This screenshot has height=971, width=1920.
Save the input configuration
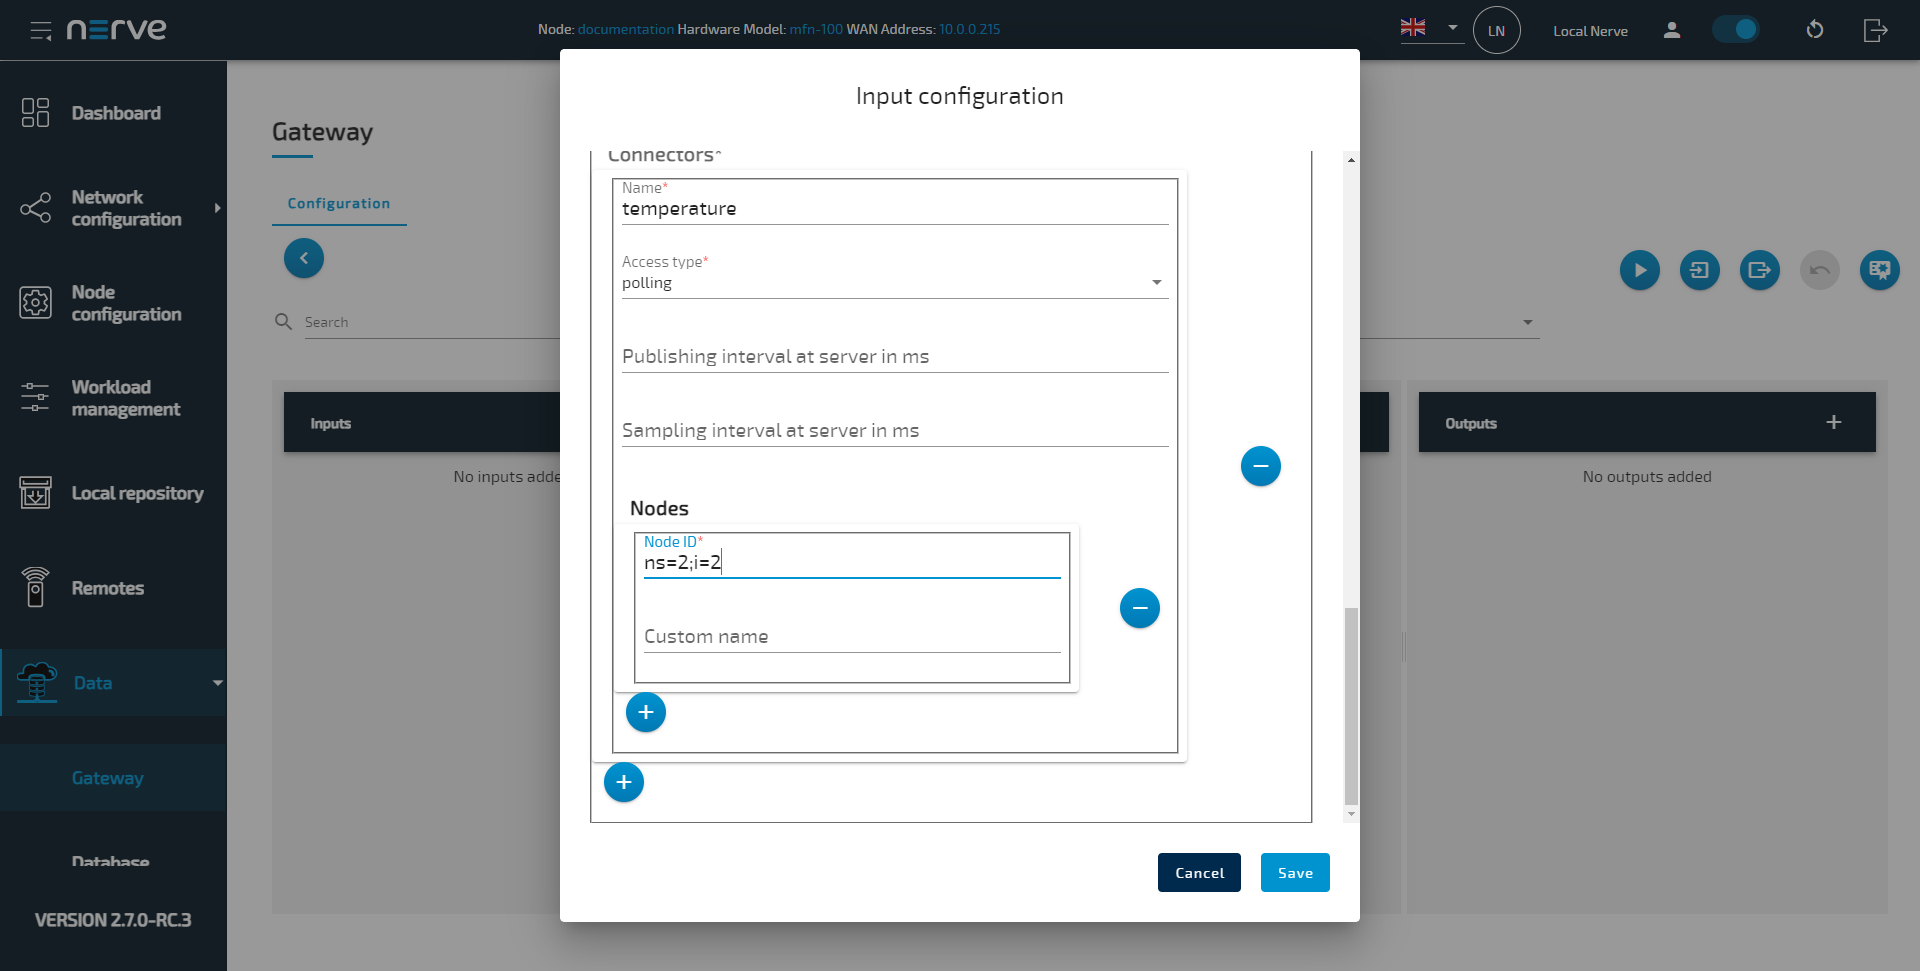click(1294, 872)
